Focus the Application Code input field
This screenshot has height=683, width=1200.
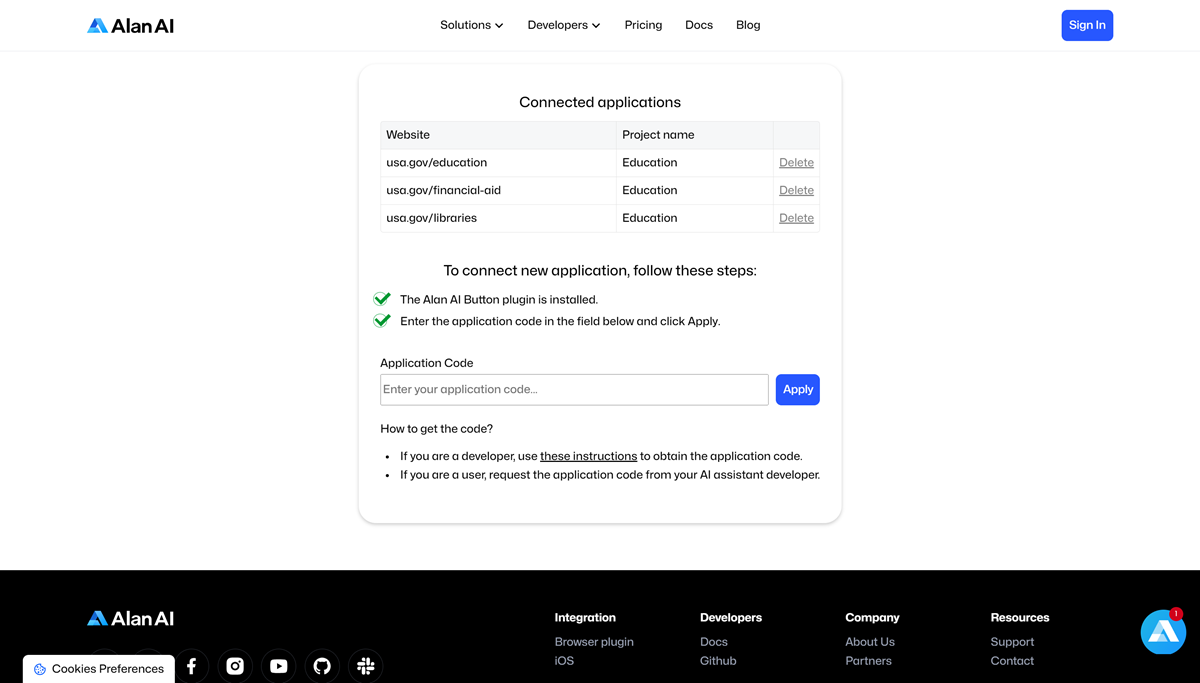tap(574, 389)
